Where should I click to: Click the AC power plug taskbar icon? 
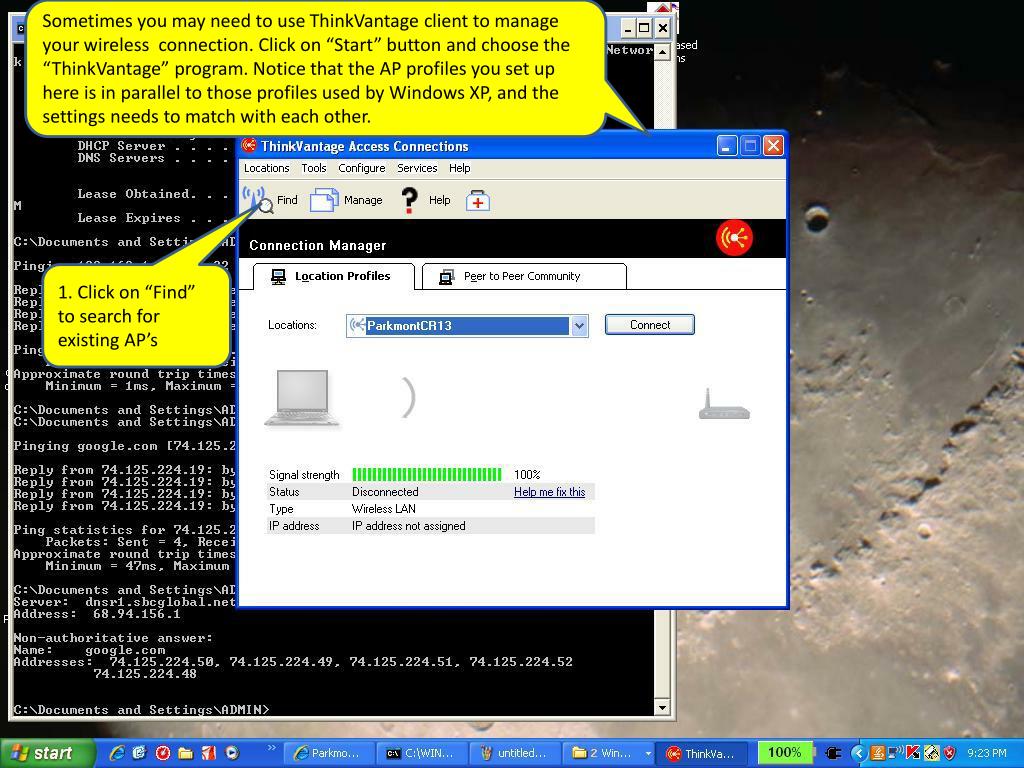[x=832, y=753]
